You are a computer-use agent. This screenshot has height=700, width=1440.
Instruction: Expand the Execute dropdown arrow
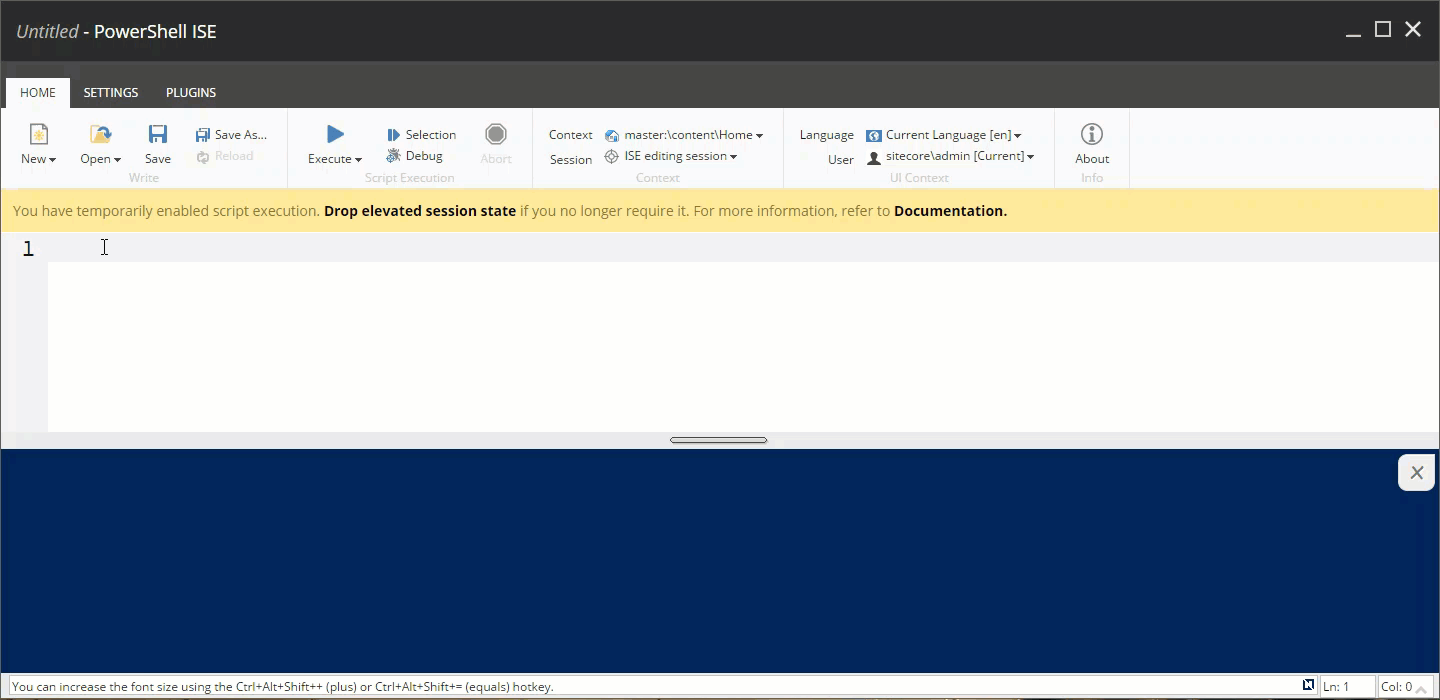(358, 160)
